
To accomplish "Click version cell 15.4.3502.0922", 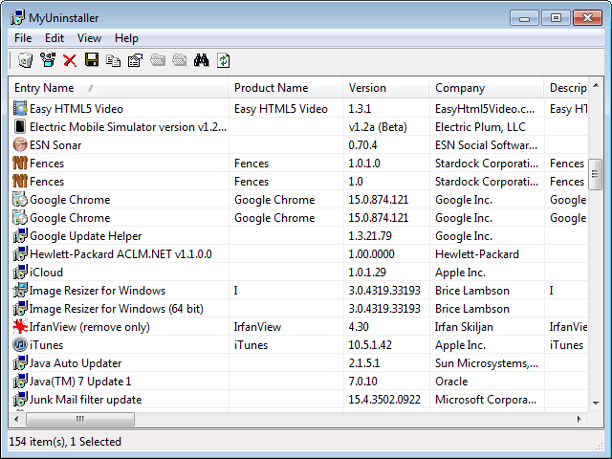I will point(384,400).
